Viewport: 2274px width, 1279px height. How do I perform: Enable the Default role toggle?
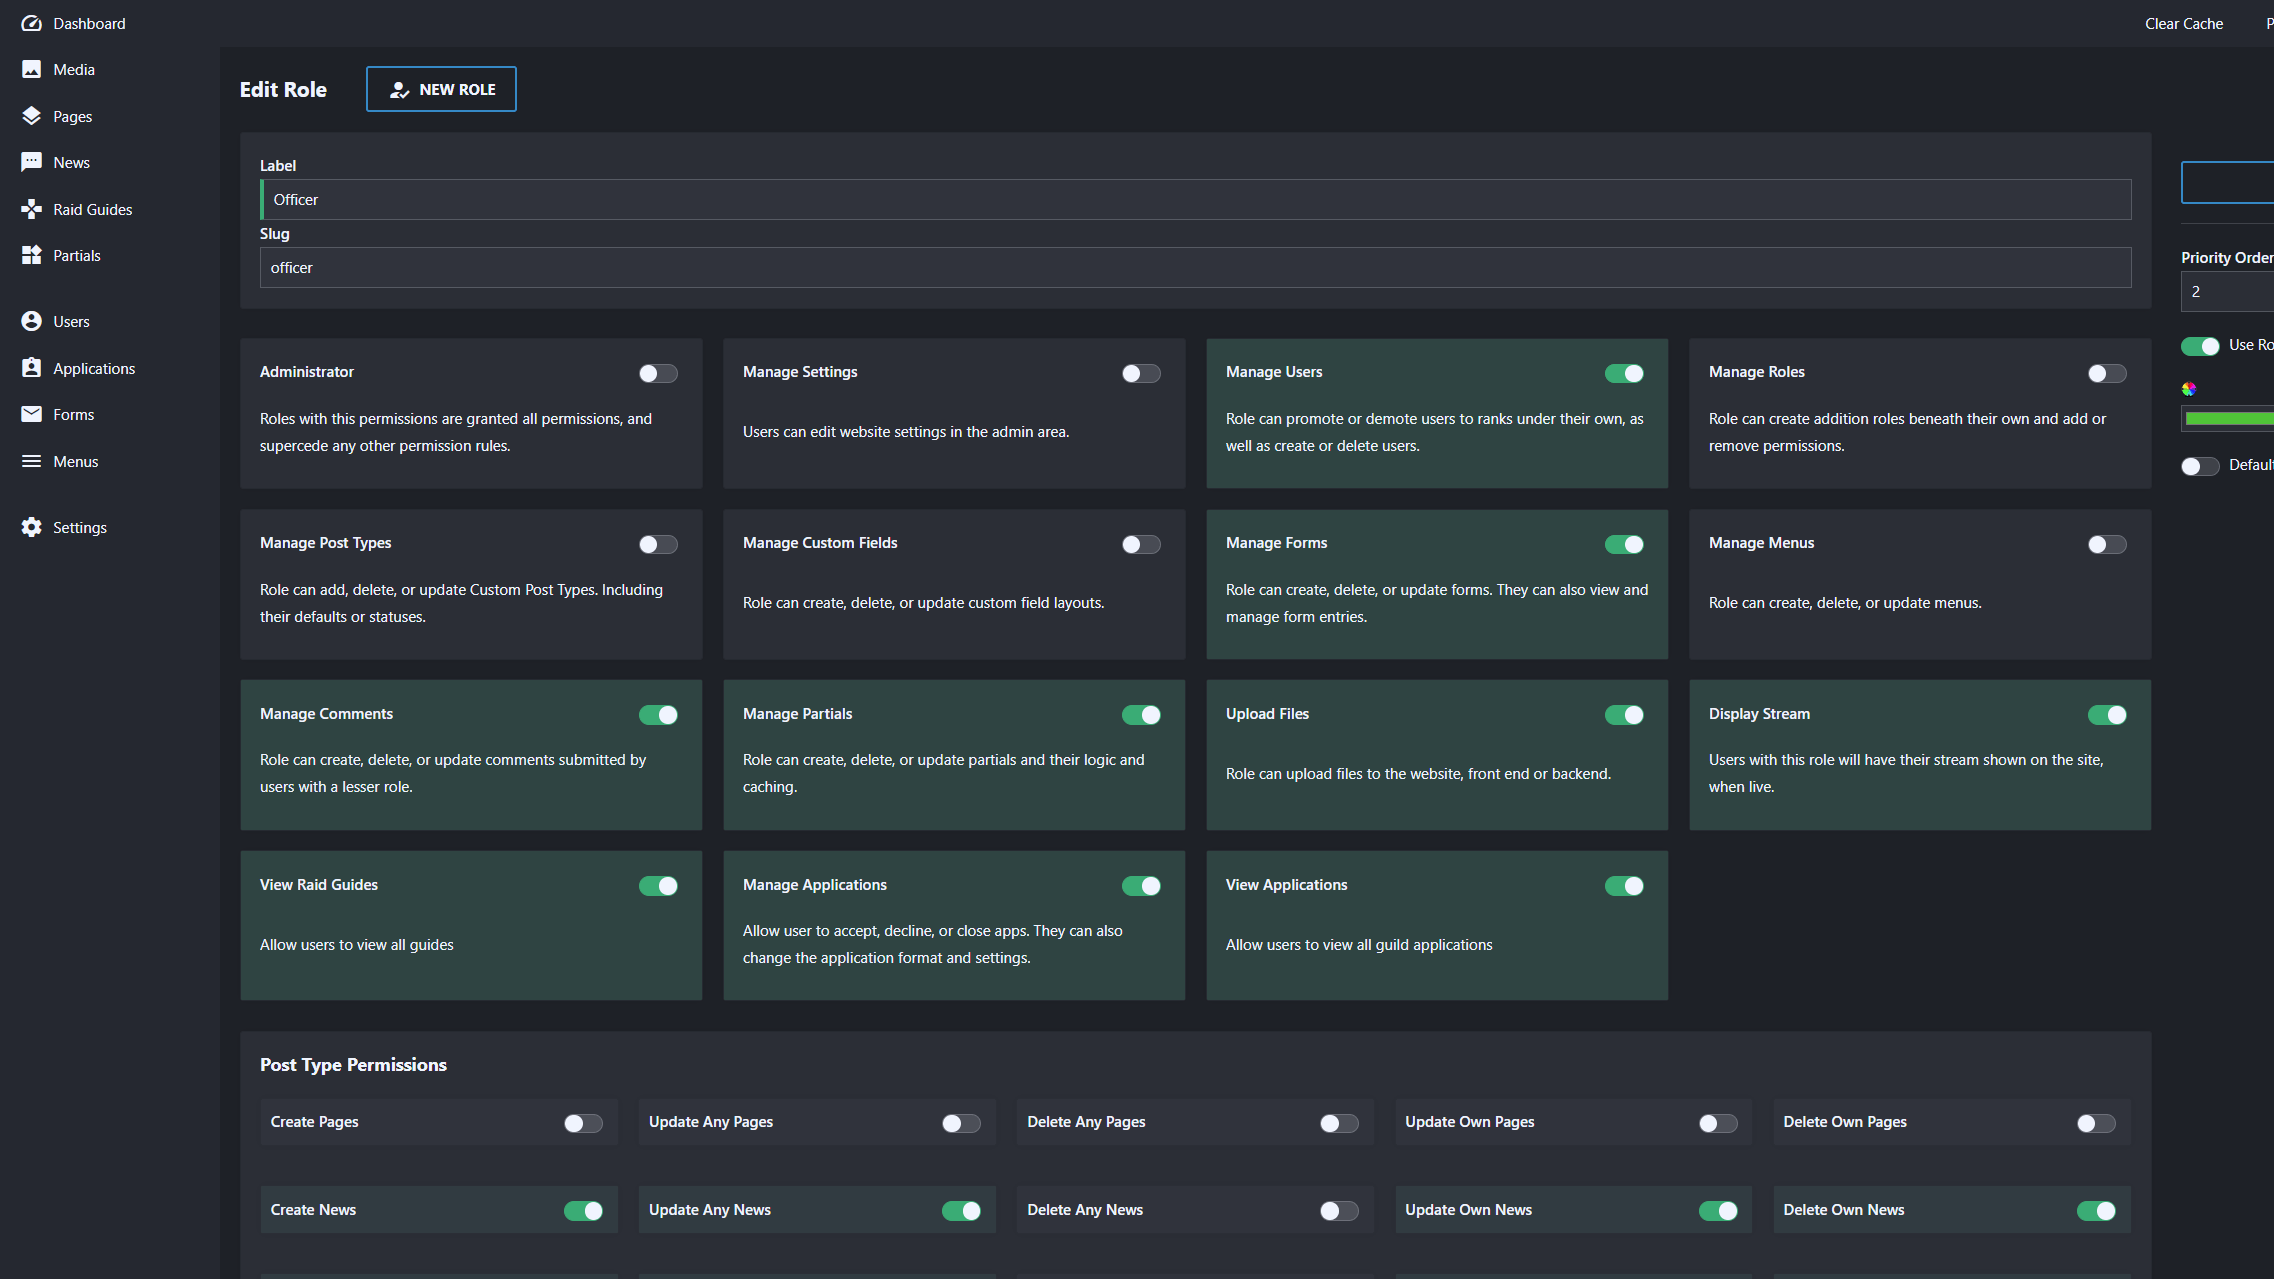coord(2200,466)
